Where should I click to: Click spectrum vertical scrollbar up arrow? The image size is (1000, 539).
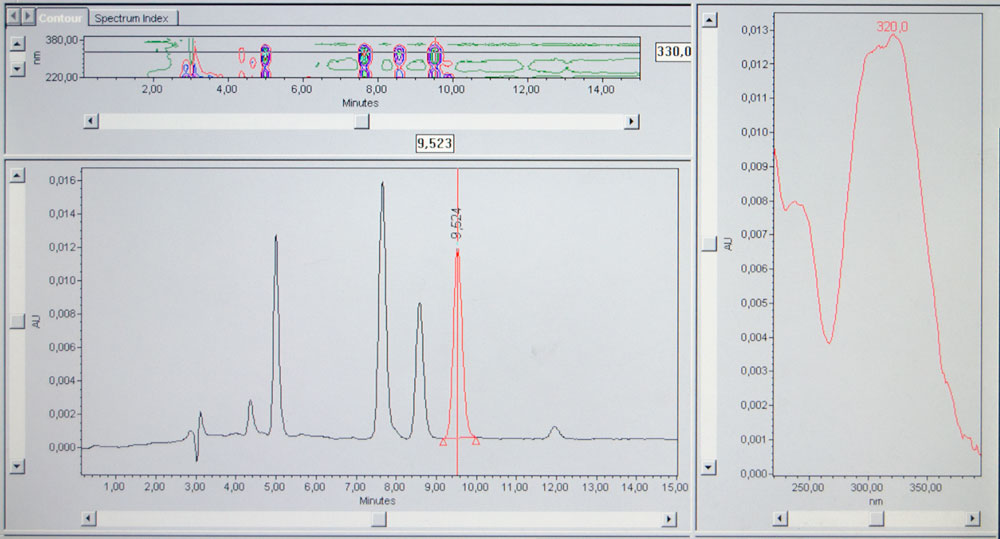709,20
